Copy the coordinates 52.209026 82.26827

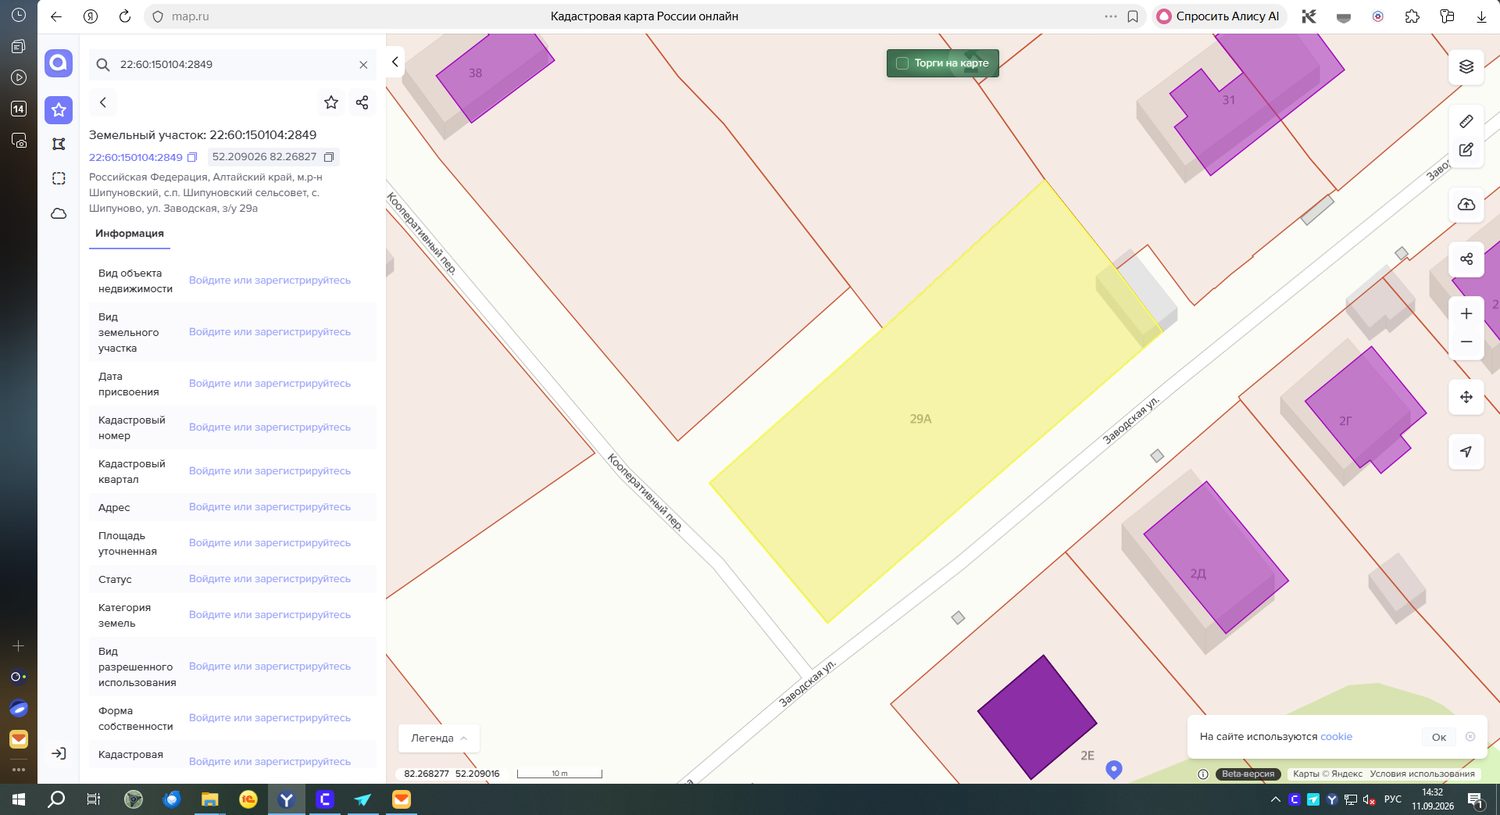pos(328,157)
